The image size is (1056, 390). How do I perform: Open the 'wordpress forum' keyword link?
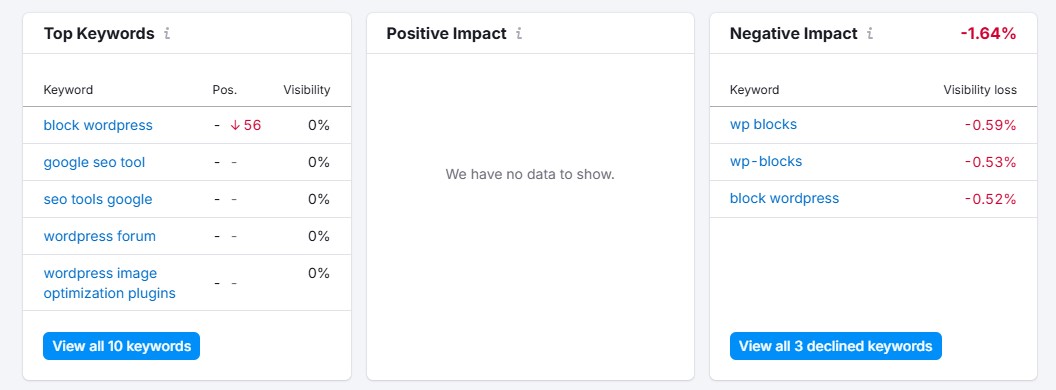(x=100, y=236)
